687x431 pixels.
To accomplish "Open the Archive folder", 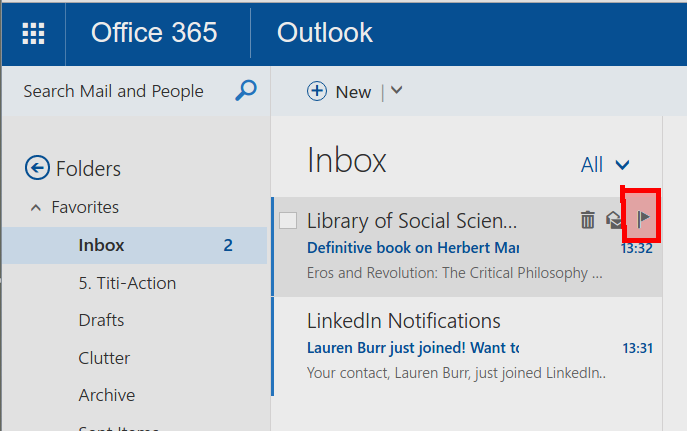I will 106,395.
